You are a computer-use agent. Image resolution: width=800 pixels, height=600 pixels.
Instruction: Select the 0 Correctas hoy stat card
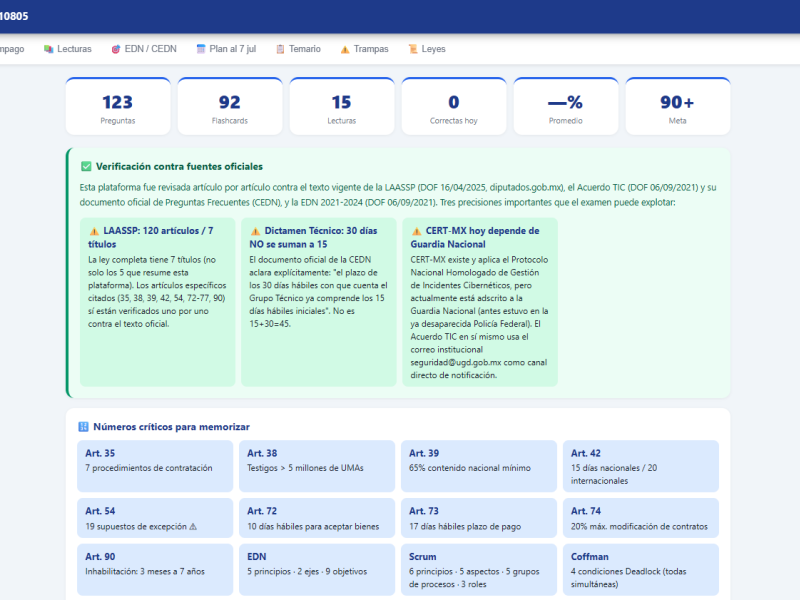[454, 106]
